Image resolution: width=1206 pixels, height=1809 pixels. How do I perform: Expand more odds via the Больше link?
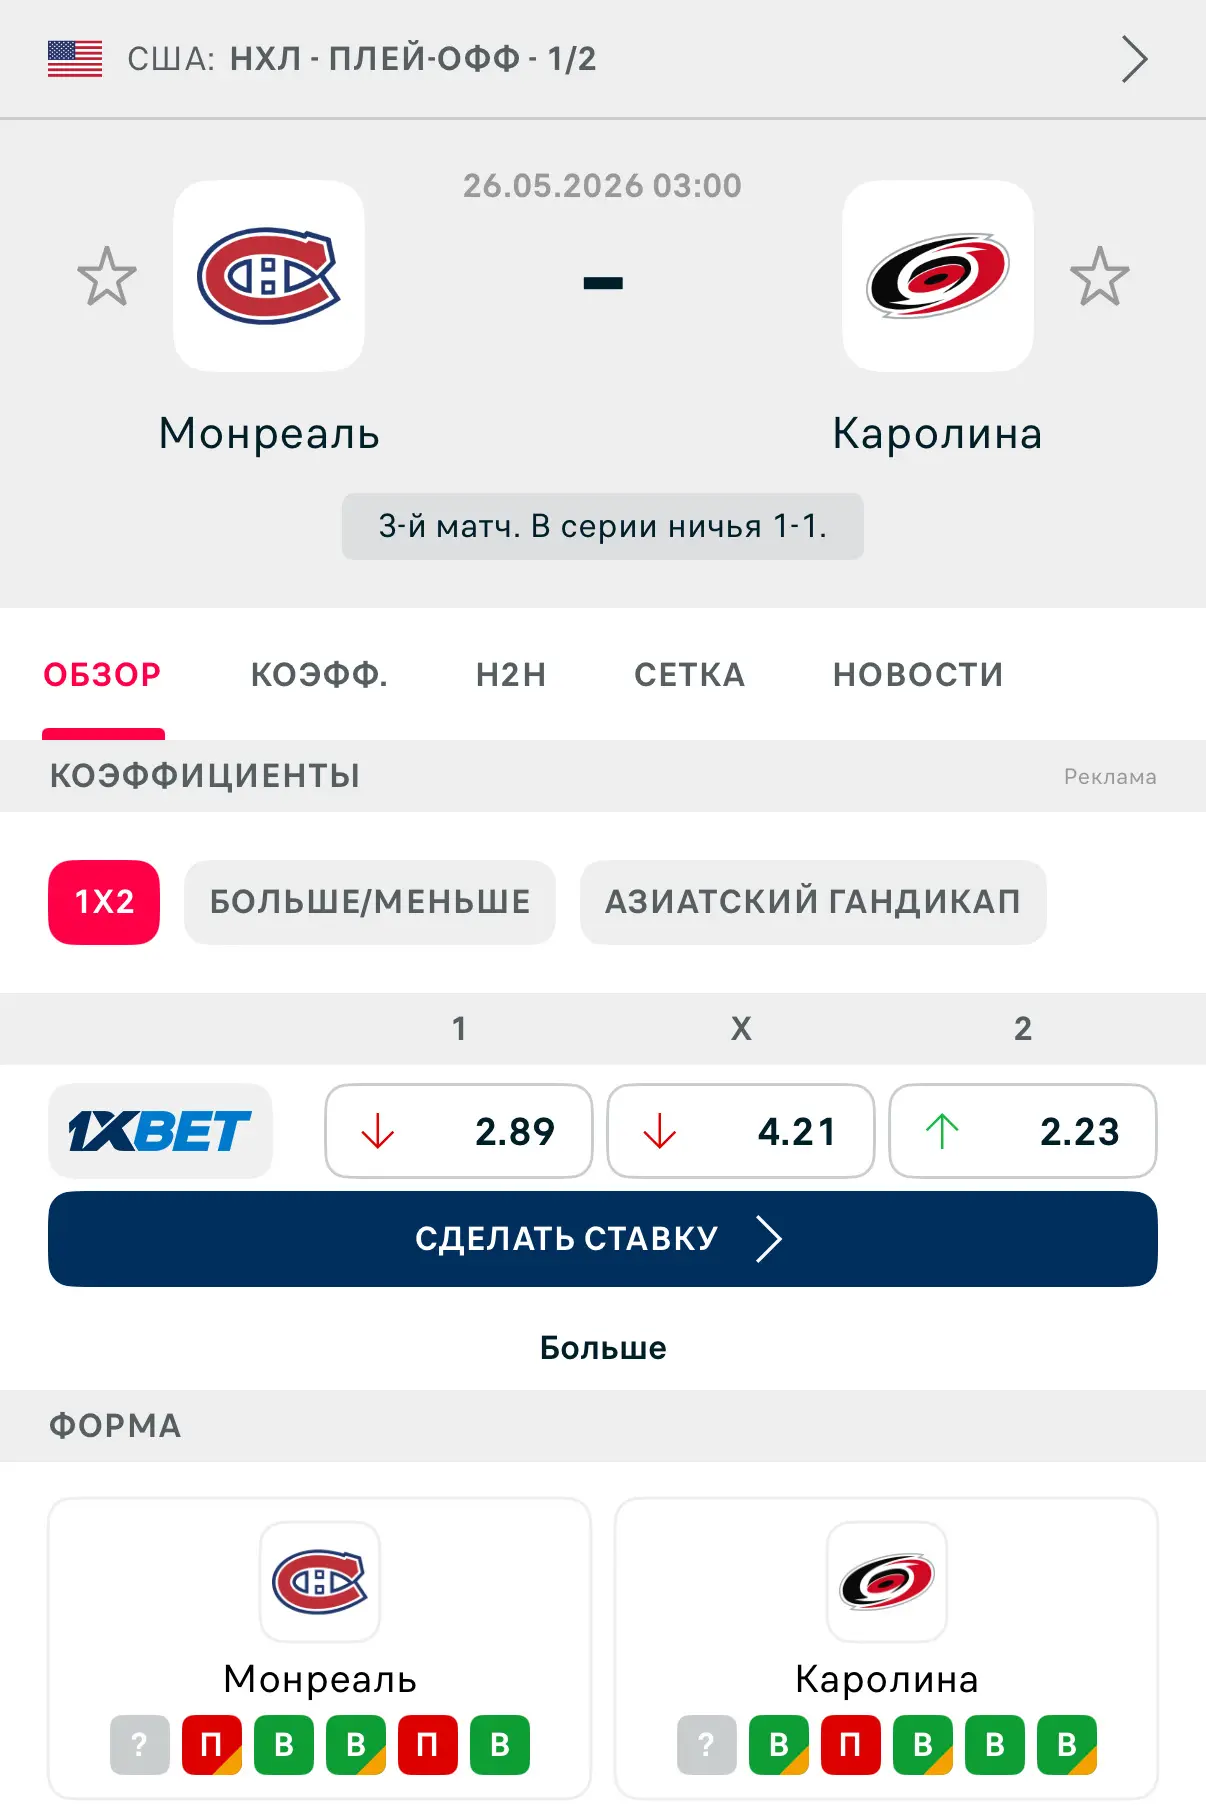(x=603, y=1348)
